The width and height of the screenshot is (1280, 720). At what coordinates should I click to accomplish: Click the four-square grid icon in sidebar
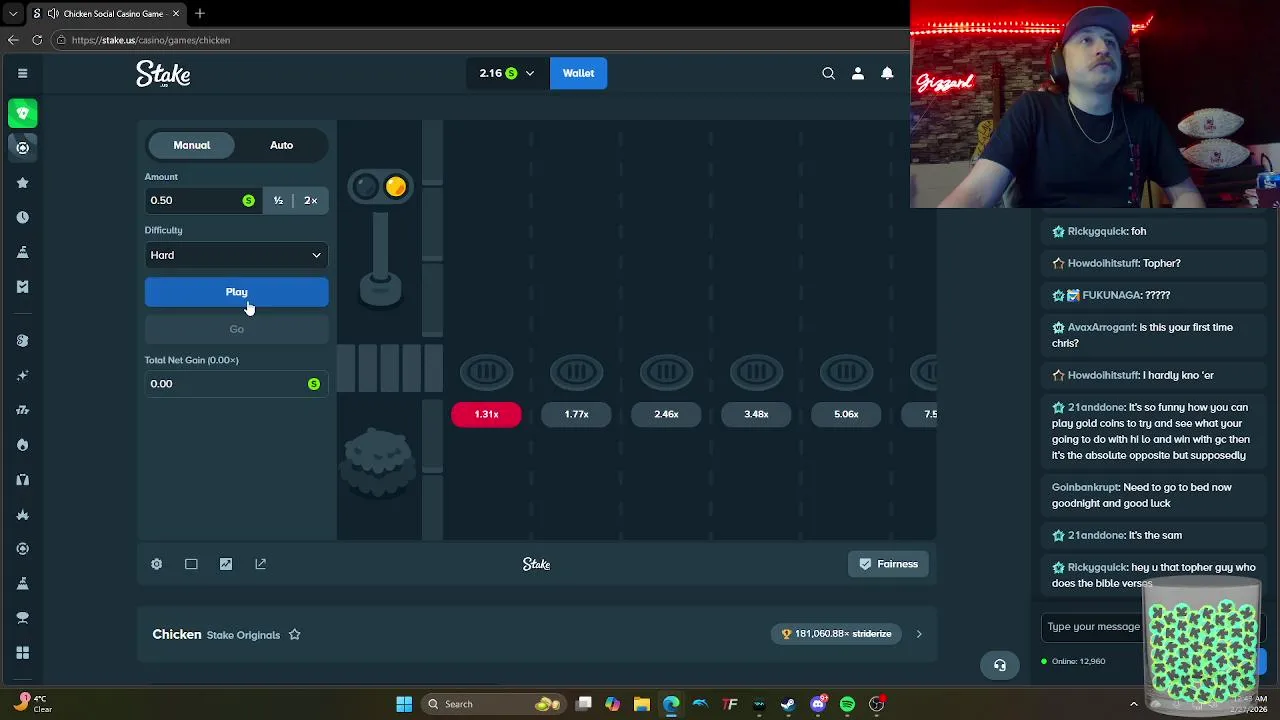pos(23,653)
